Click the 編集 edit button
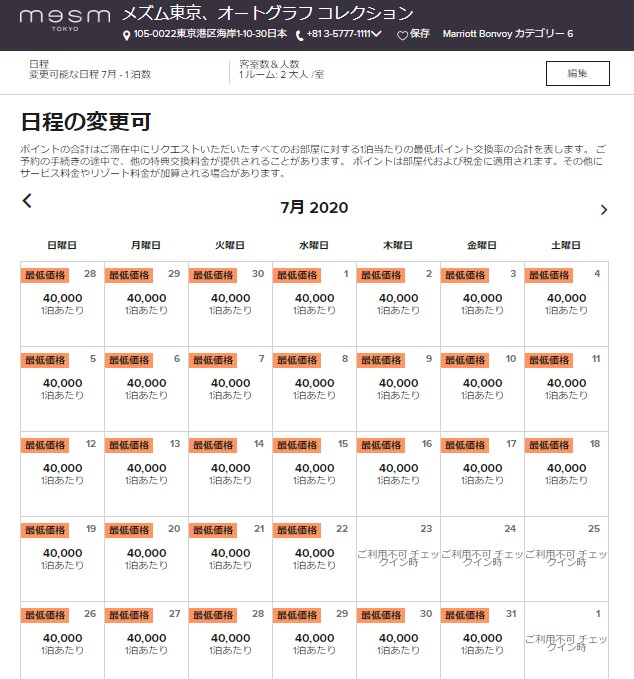Viewport: 634px width, 679px height. click(x=578, y=74)
